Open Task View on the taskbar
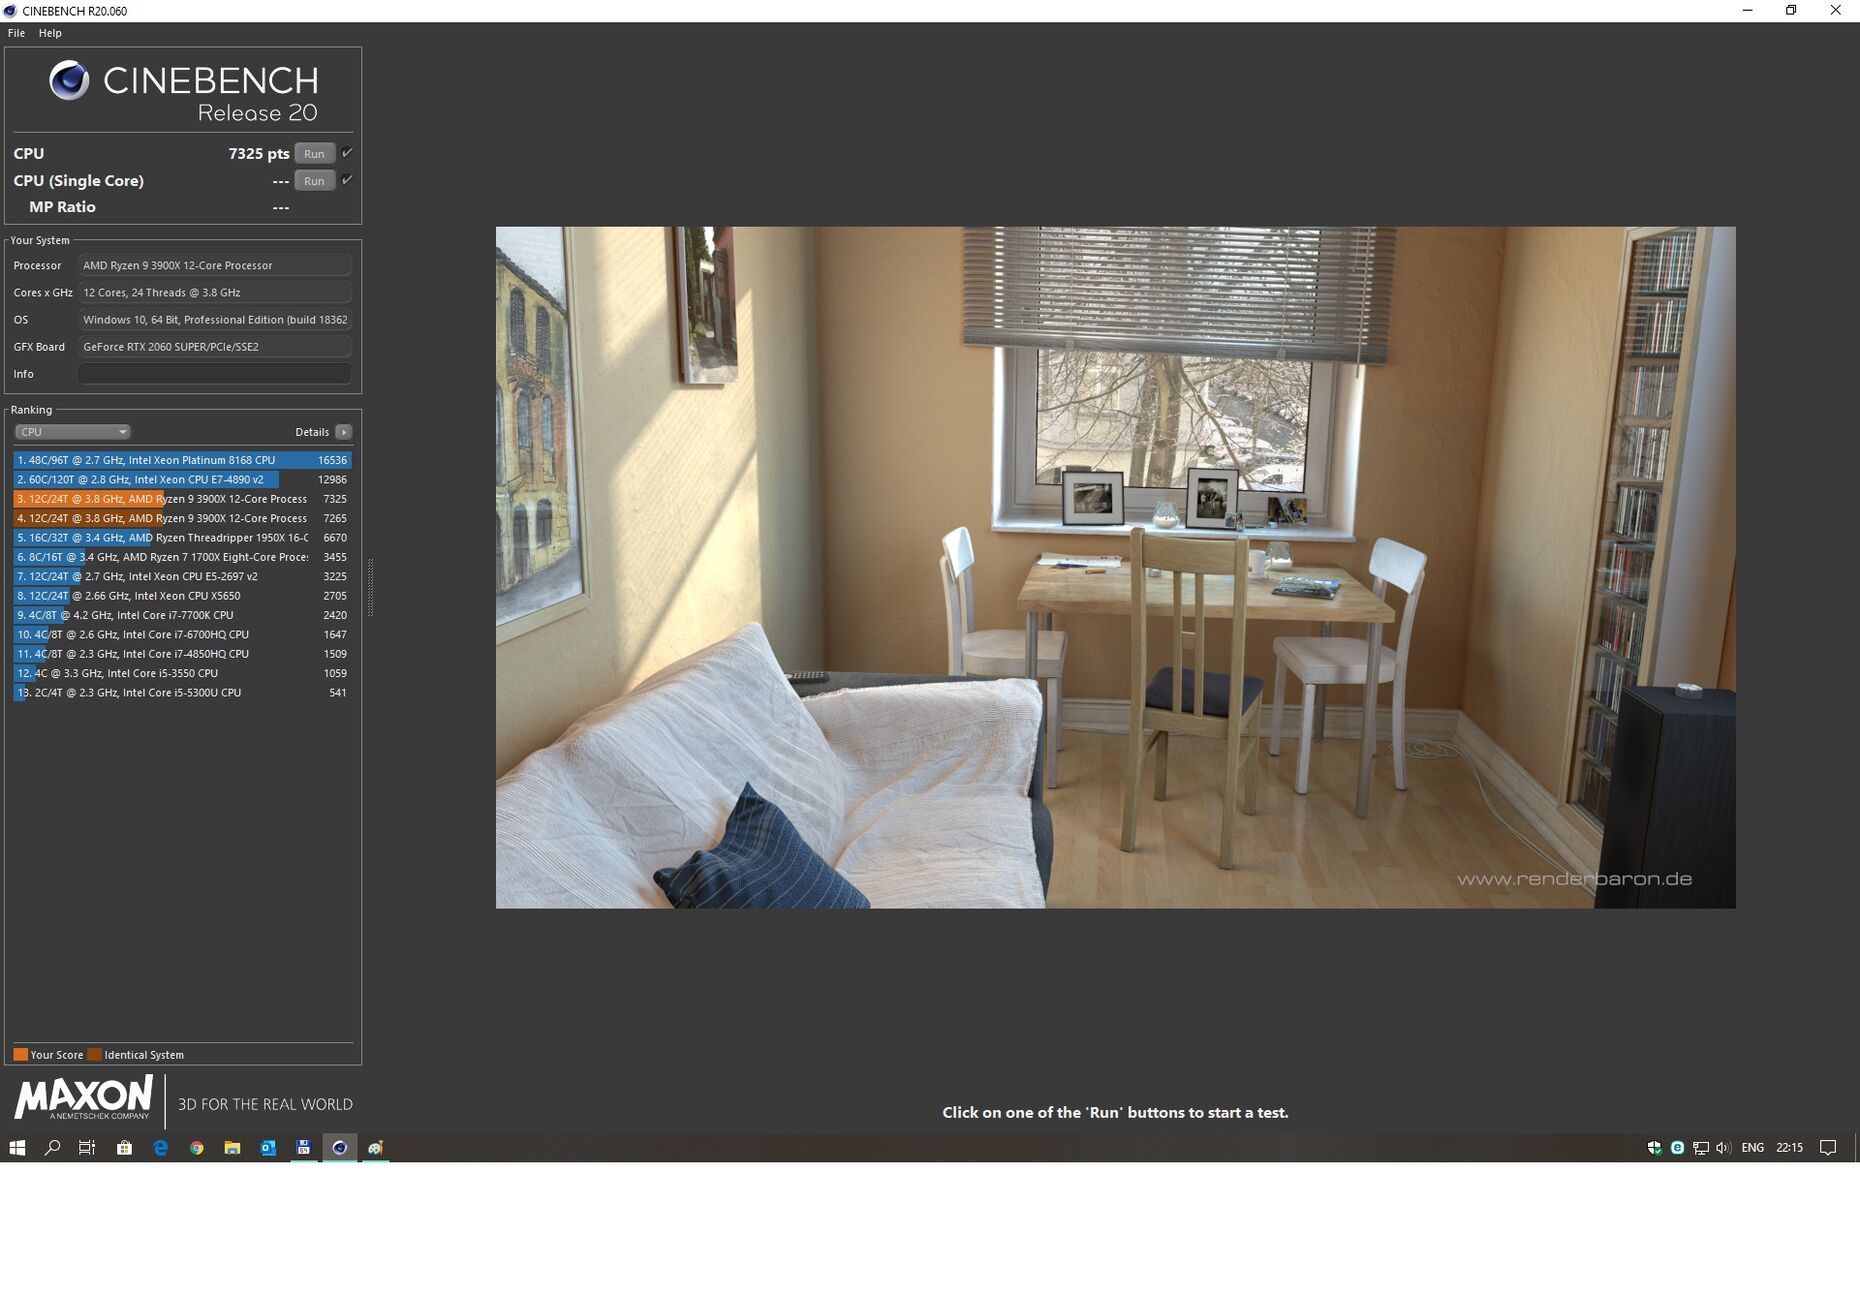 (87, 1147)
